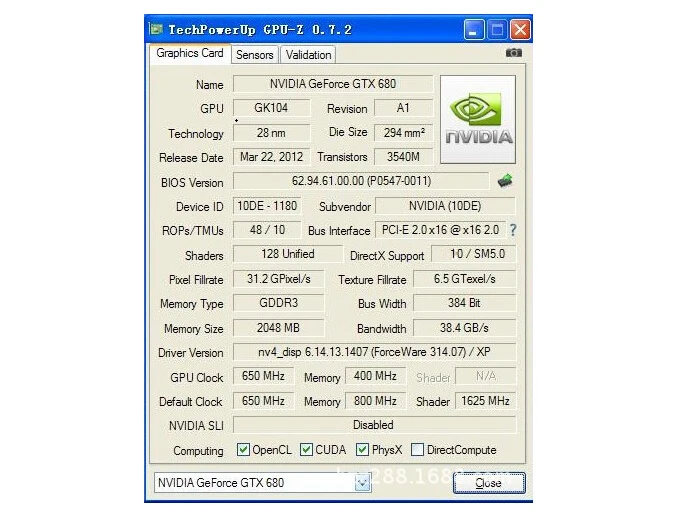The image size is (684, 516).
Task: Click the Bus Interface question mark
Action: (x=513, y=230)
